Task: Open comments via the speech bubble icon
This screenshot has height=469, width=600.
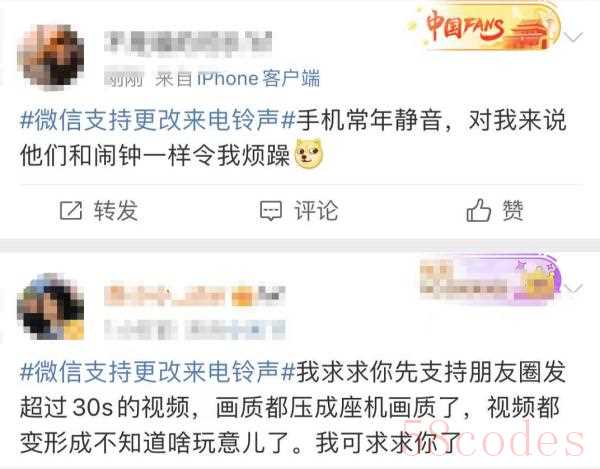Action: click(x=271, y=211)
